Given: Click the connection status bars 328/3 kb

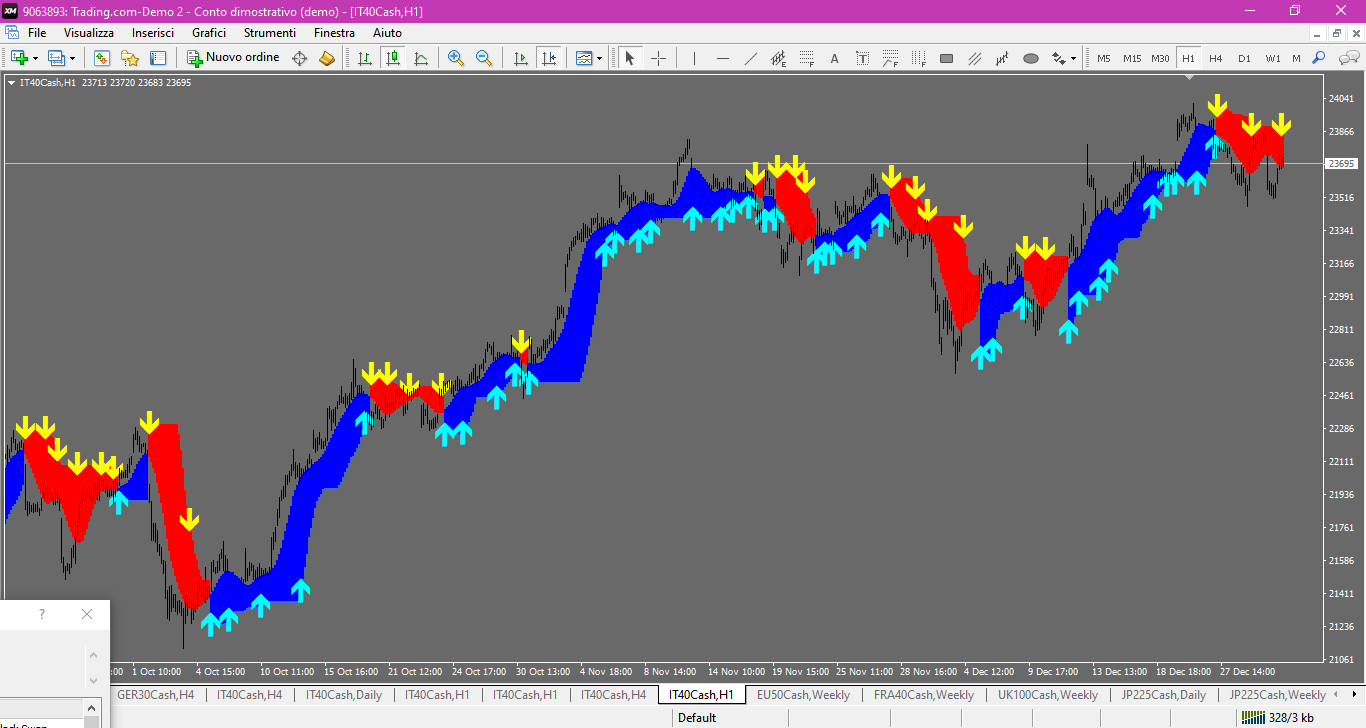Looking at the screenshot, I should coord(1278,717).
